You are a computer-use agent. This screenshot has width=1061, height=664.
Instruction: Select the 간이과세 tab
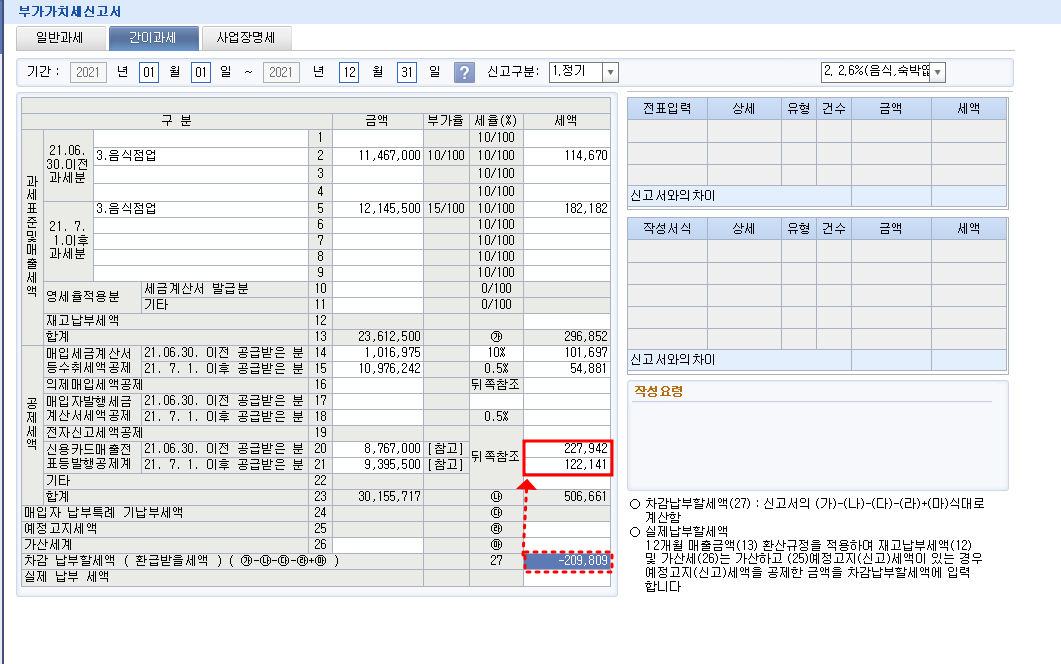point(152,38)
